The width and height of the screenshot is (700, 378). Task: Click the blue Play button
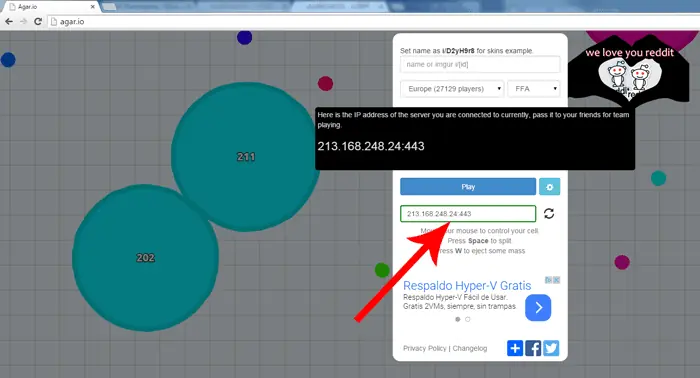468,187
